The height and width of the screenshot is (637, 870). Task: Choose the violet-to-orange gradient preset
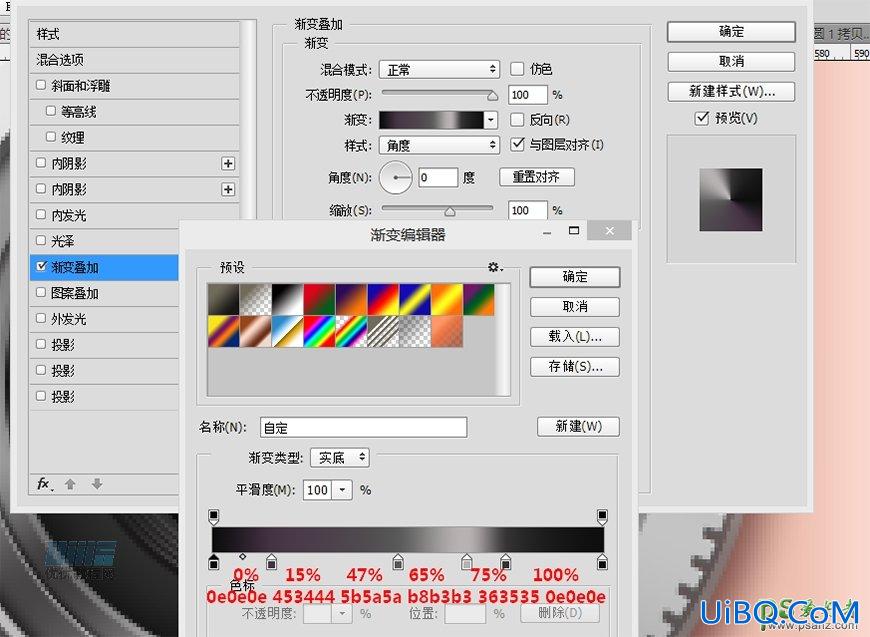351,300
